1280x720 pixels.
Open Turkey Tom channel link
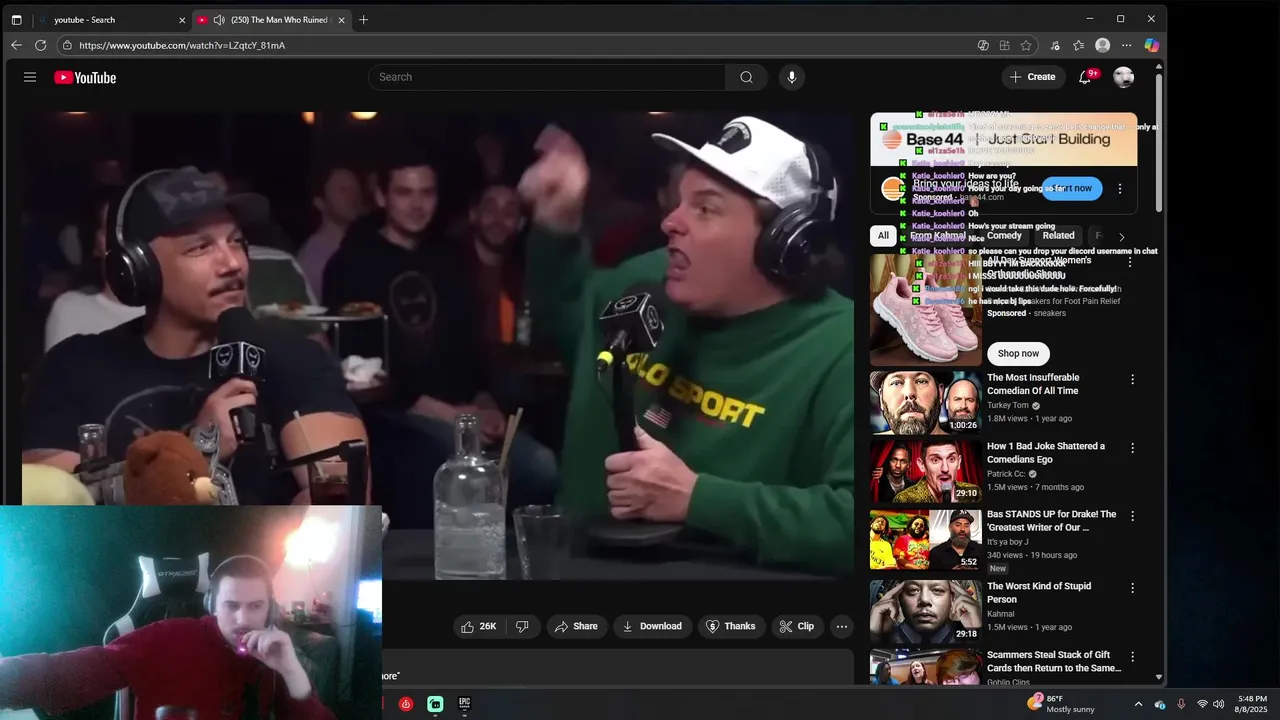[x=1008, y=405]
